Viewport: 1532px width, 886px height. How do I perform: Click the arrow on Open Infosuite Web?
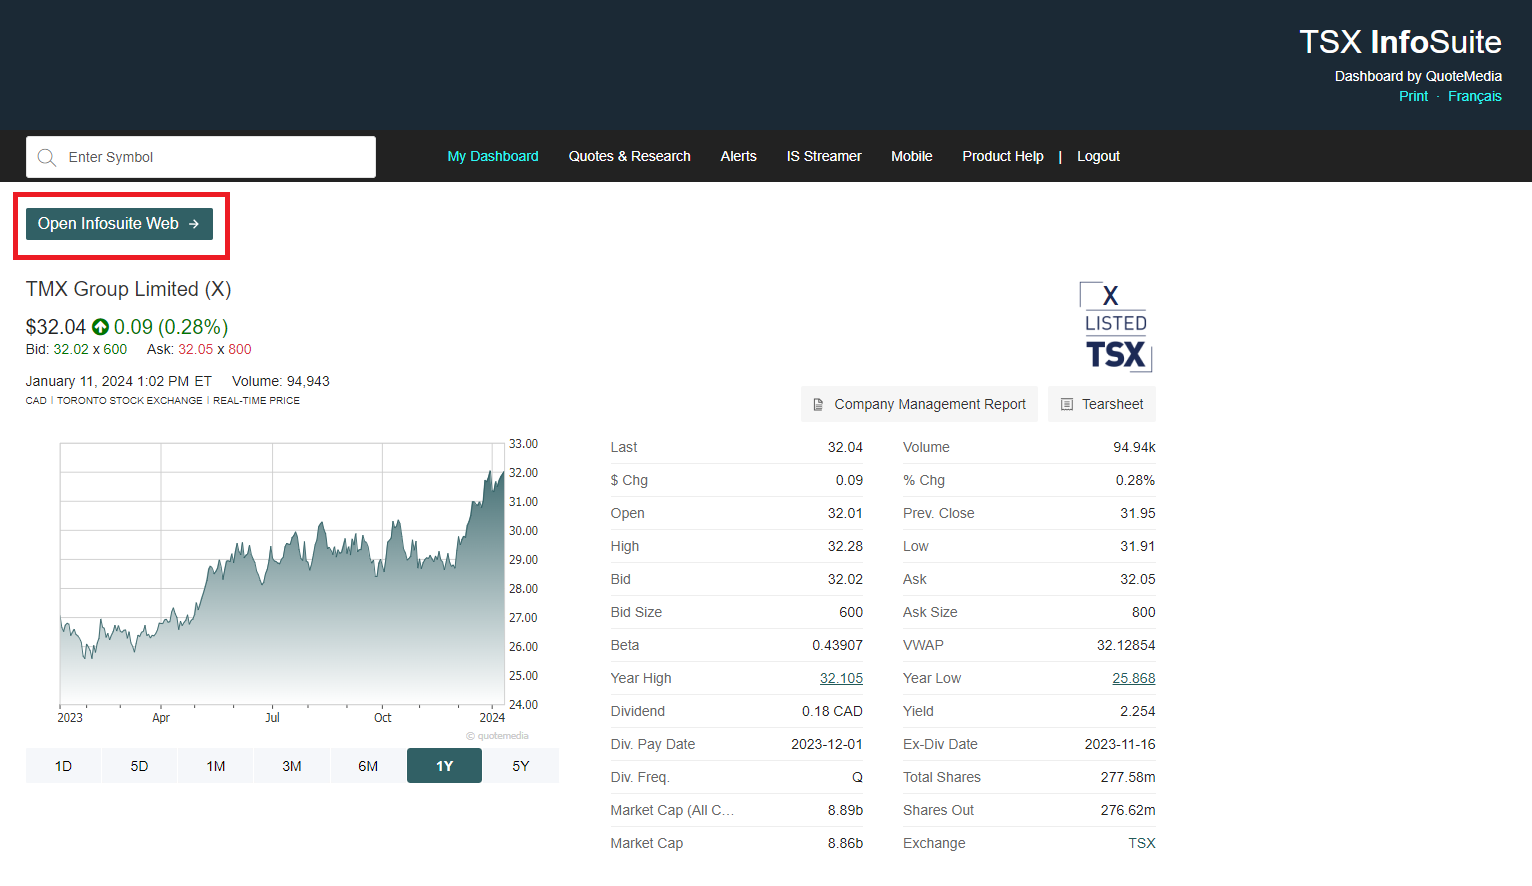pyautogui.click(x=194, y=224)
